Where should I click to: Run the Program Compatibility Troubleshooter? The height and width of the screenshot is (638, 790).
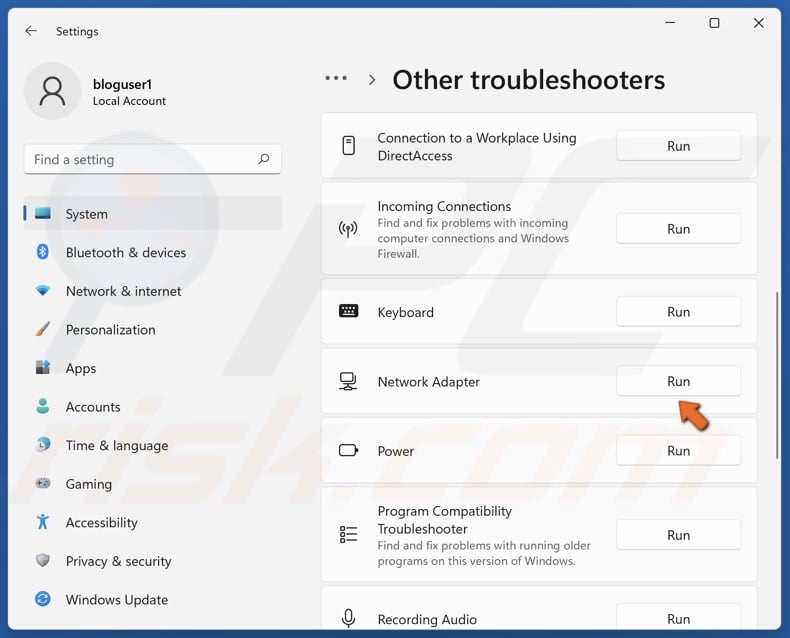click(678, 535)
